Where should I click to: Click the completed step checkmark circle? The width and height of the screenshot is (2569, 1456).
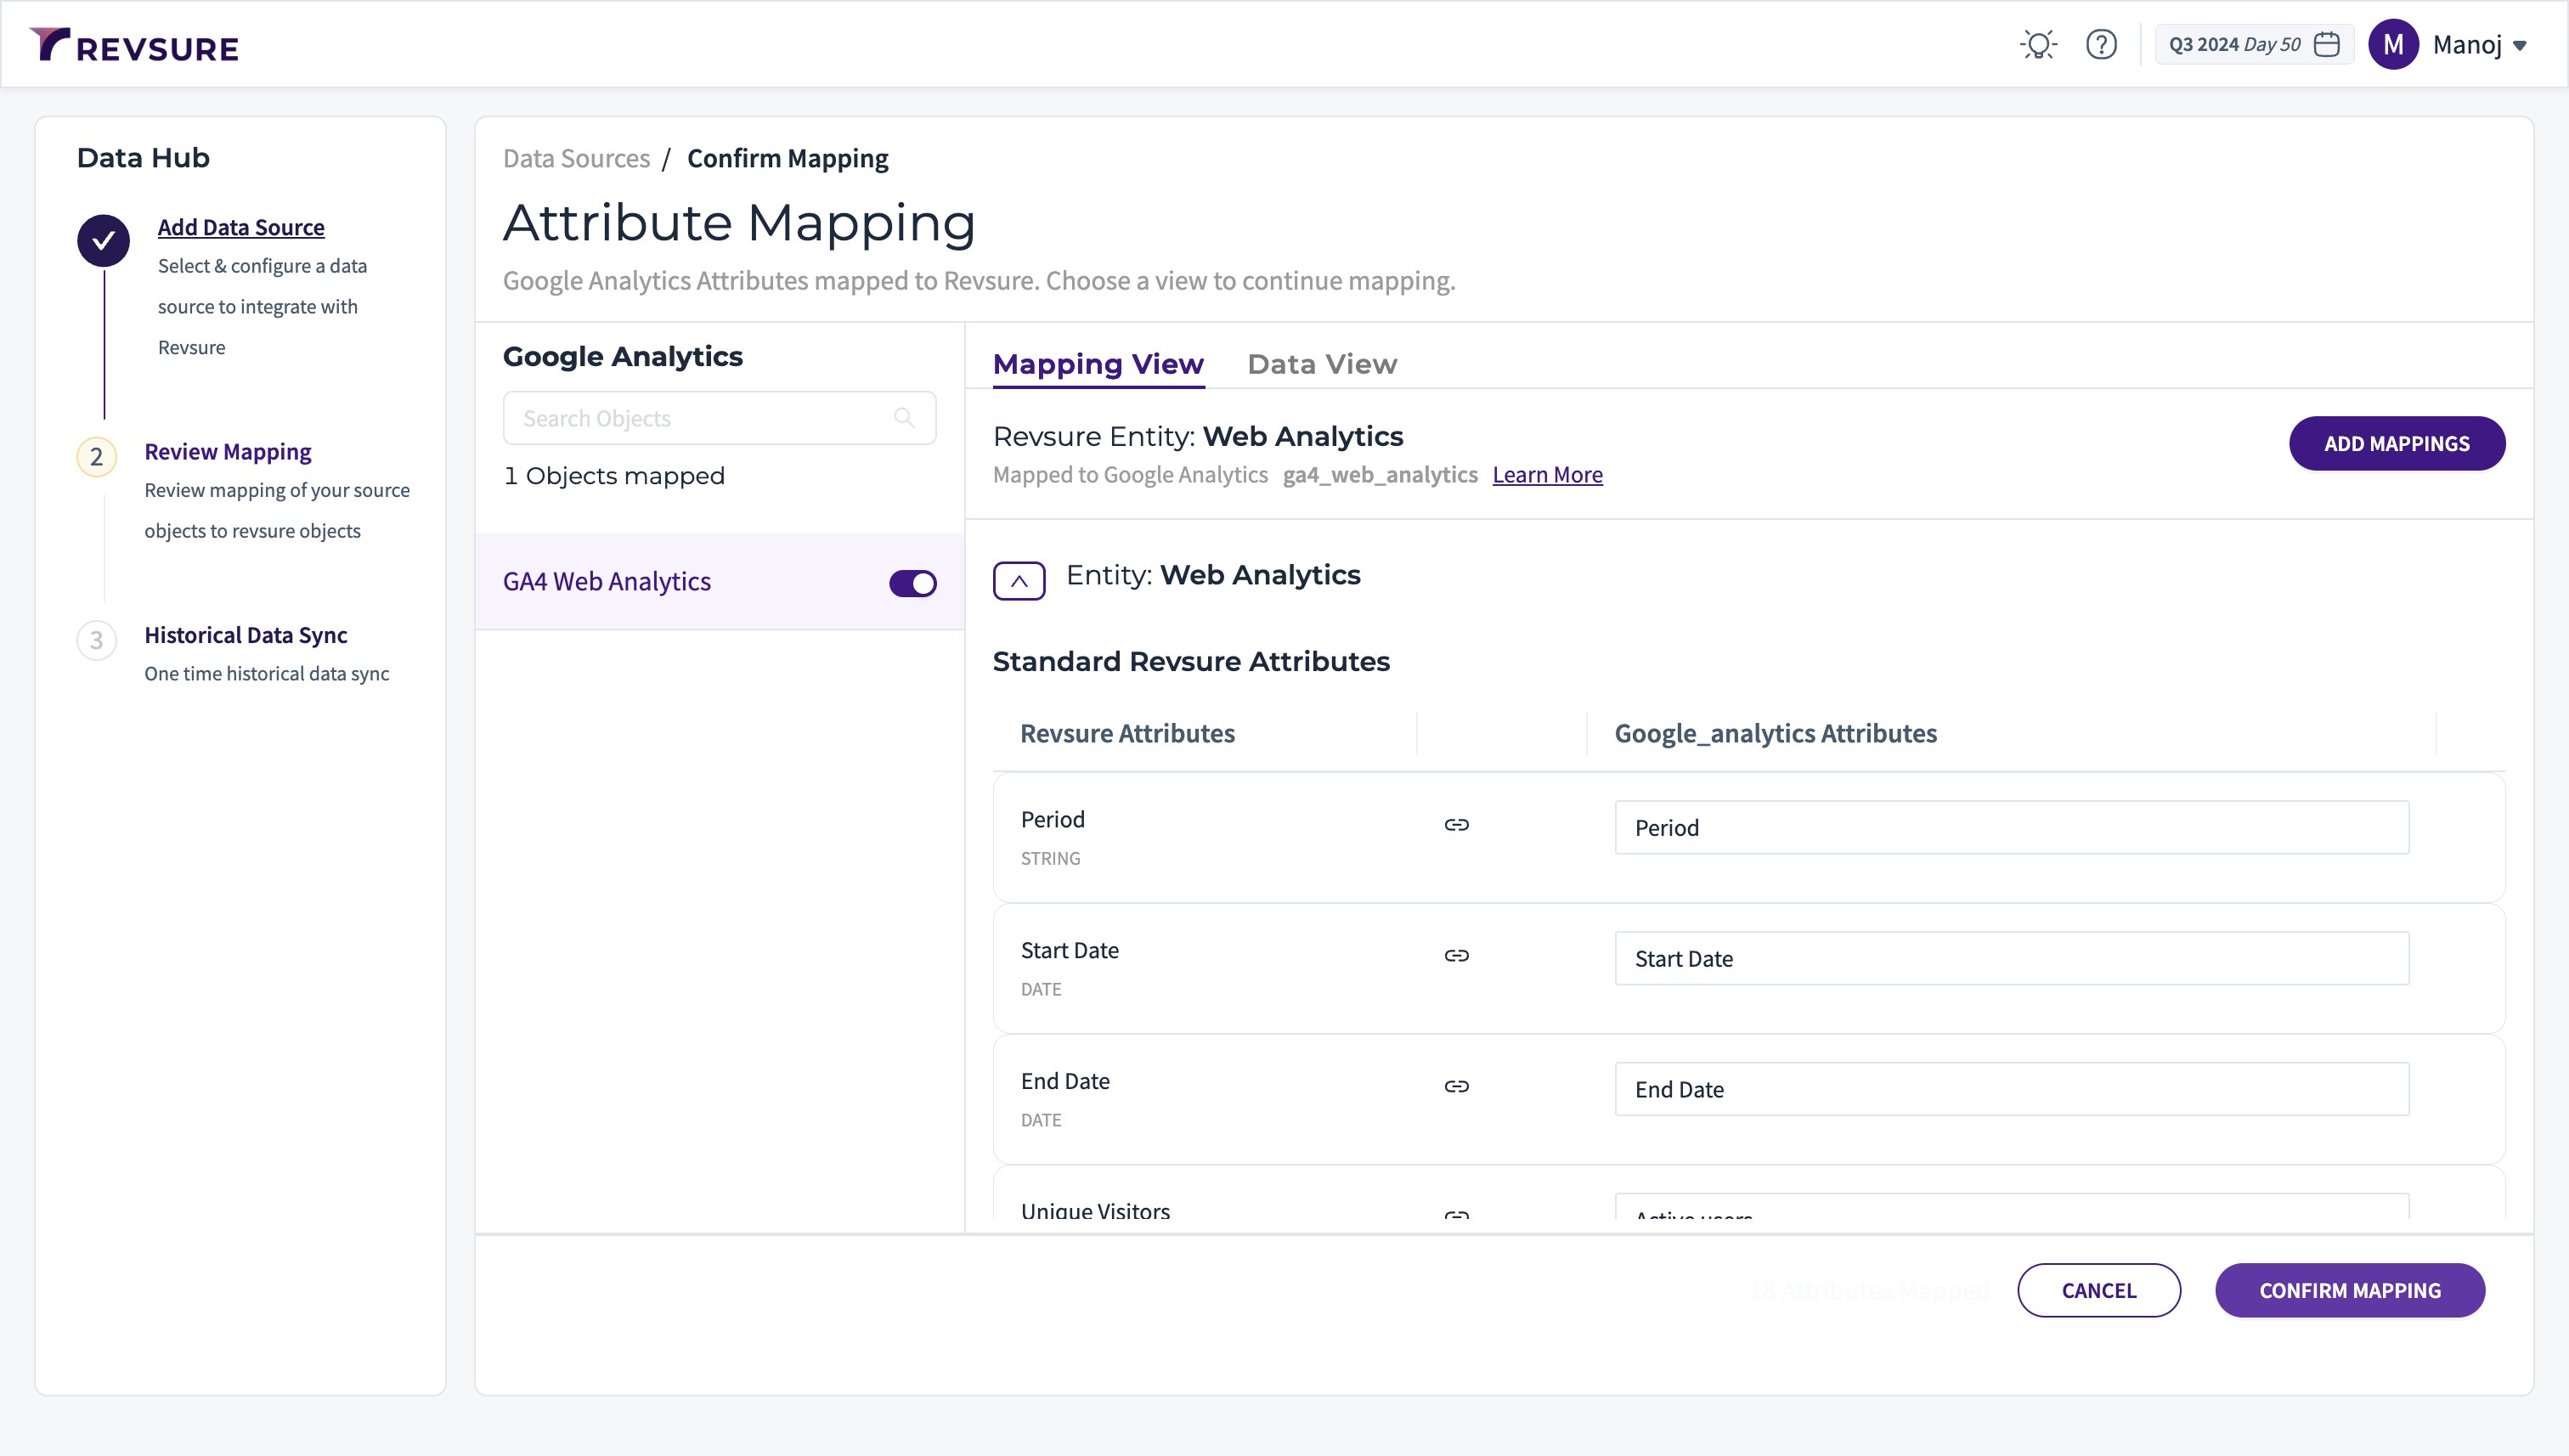pyautogui.click(x=103, y=241)
